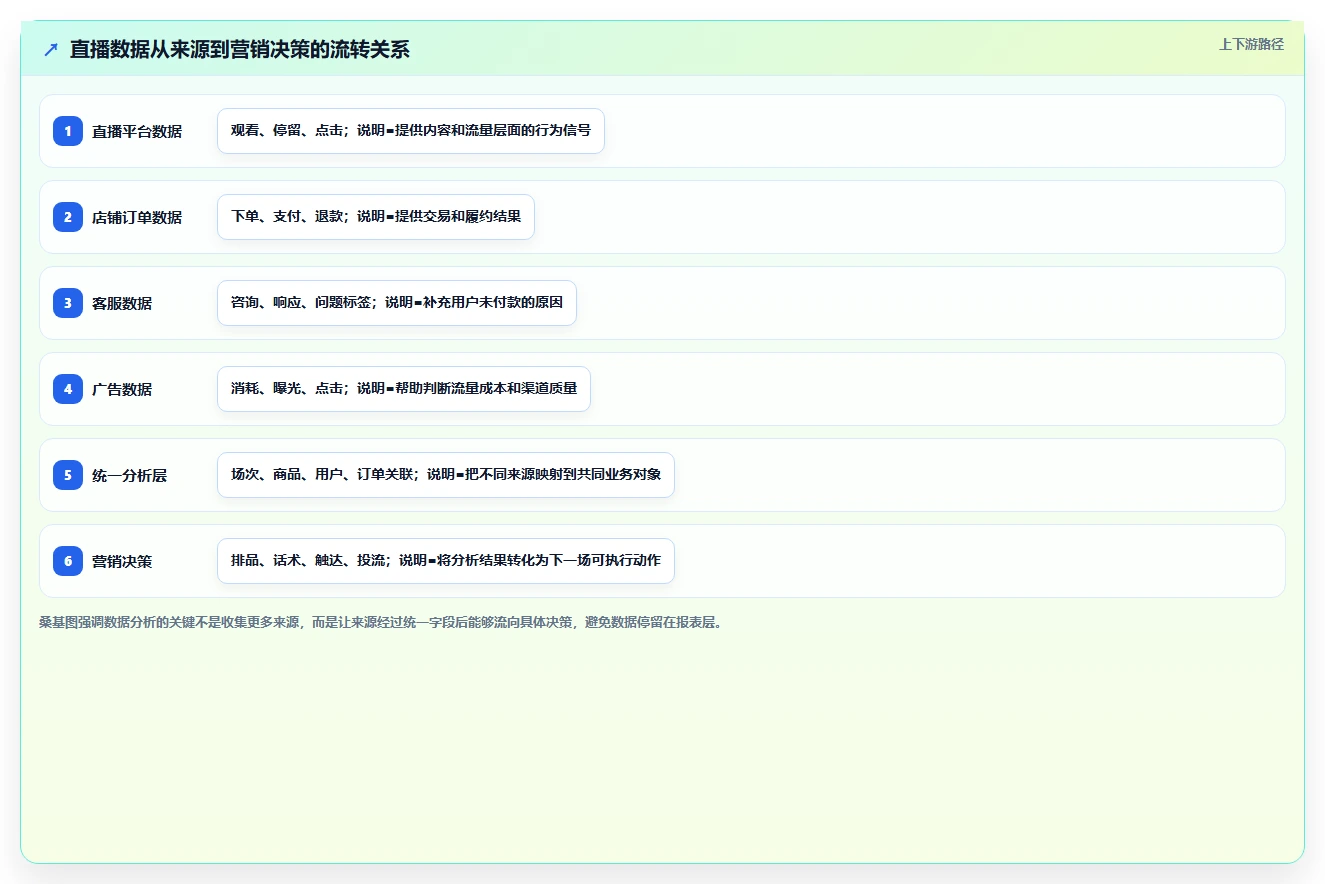Select the 店铺订单数据 label
Screen dimensions: 1325x884
tap(137, 217)
